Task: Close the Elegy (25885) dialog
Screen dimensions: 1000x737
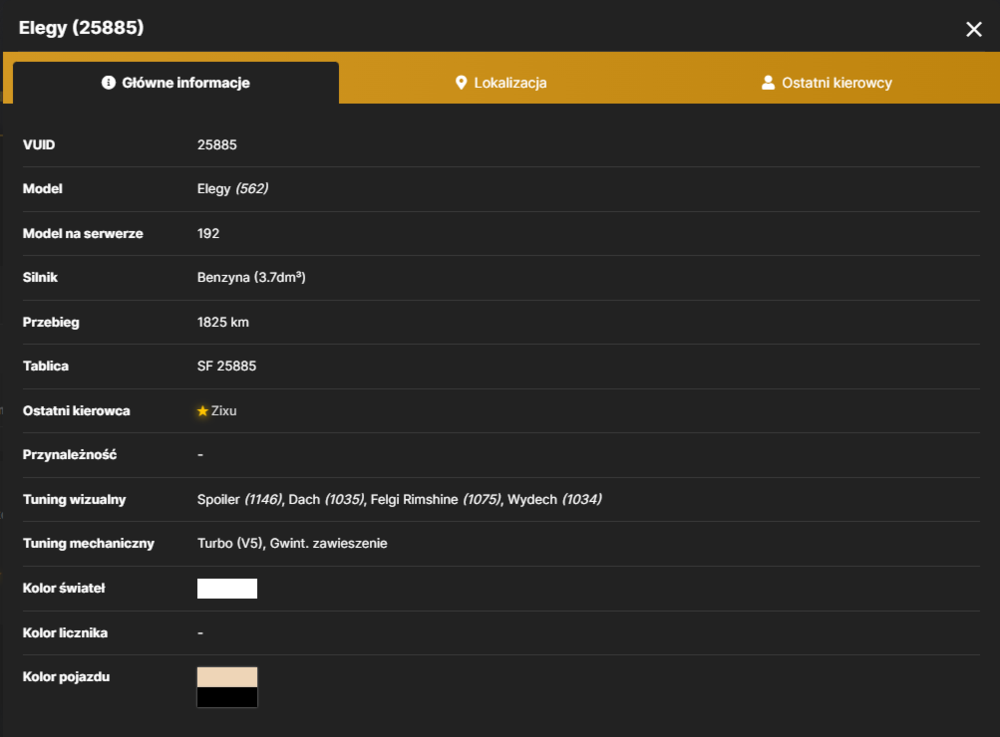Action: tap(973, 29)
